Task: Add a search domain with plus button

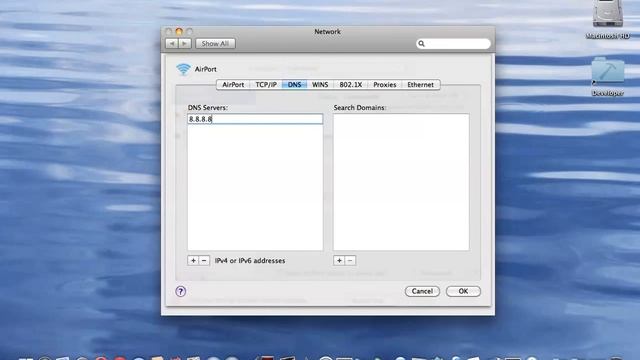Action: tap(339, 260)
